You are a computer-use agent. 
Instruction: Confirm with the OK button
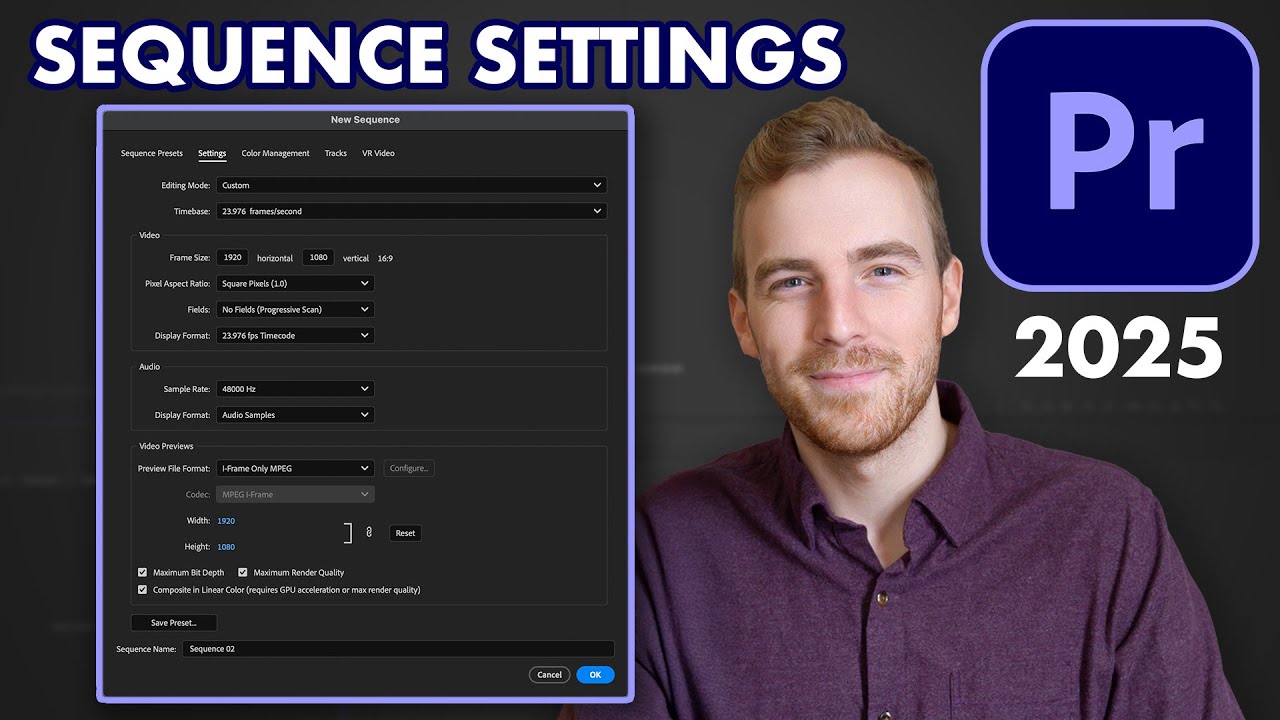pos(595,675)
